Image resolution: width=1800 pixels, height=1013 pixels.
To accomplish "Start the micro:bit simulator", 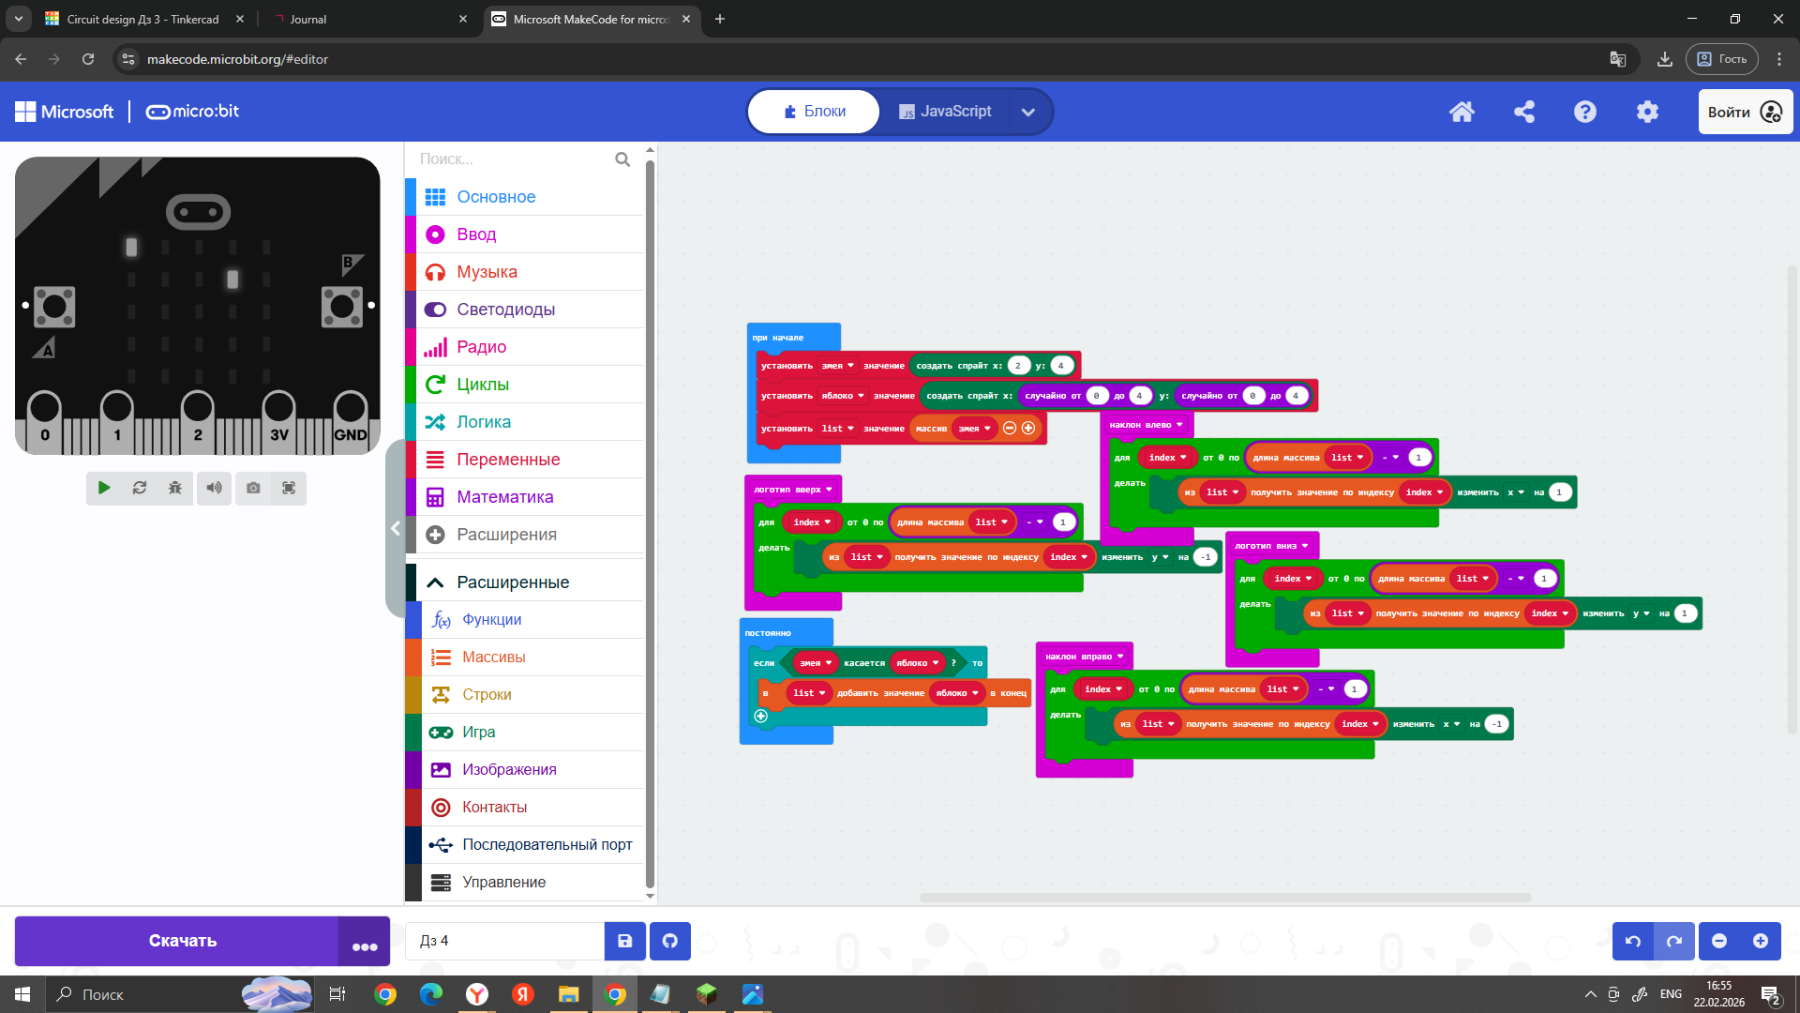I will coord(104,488).
